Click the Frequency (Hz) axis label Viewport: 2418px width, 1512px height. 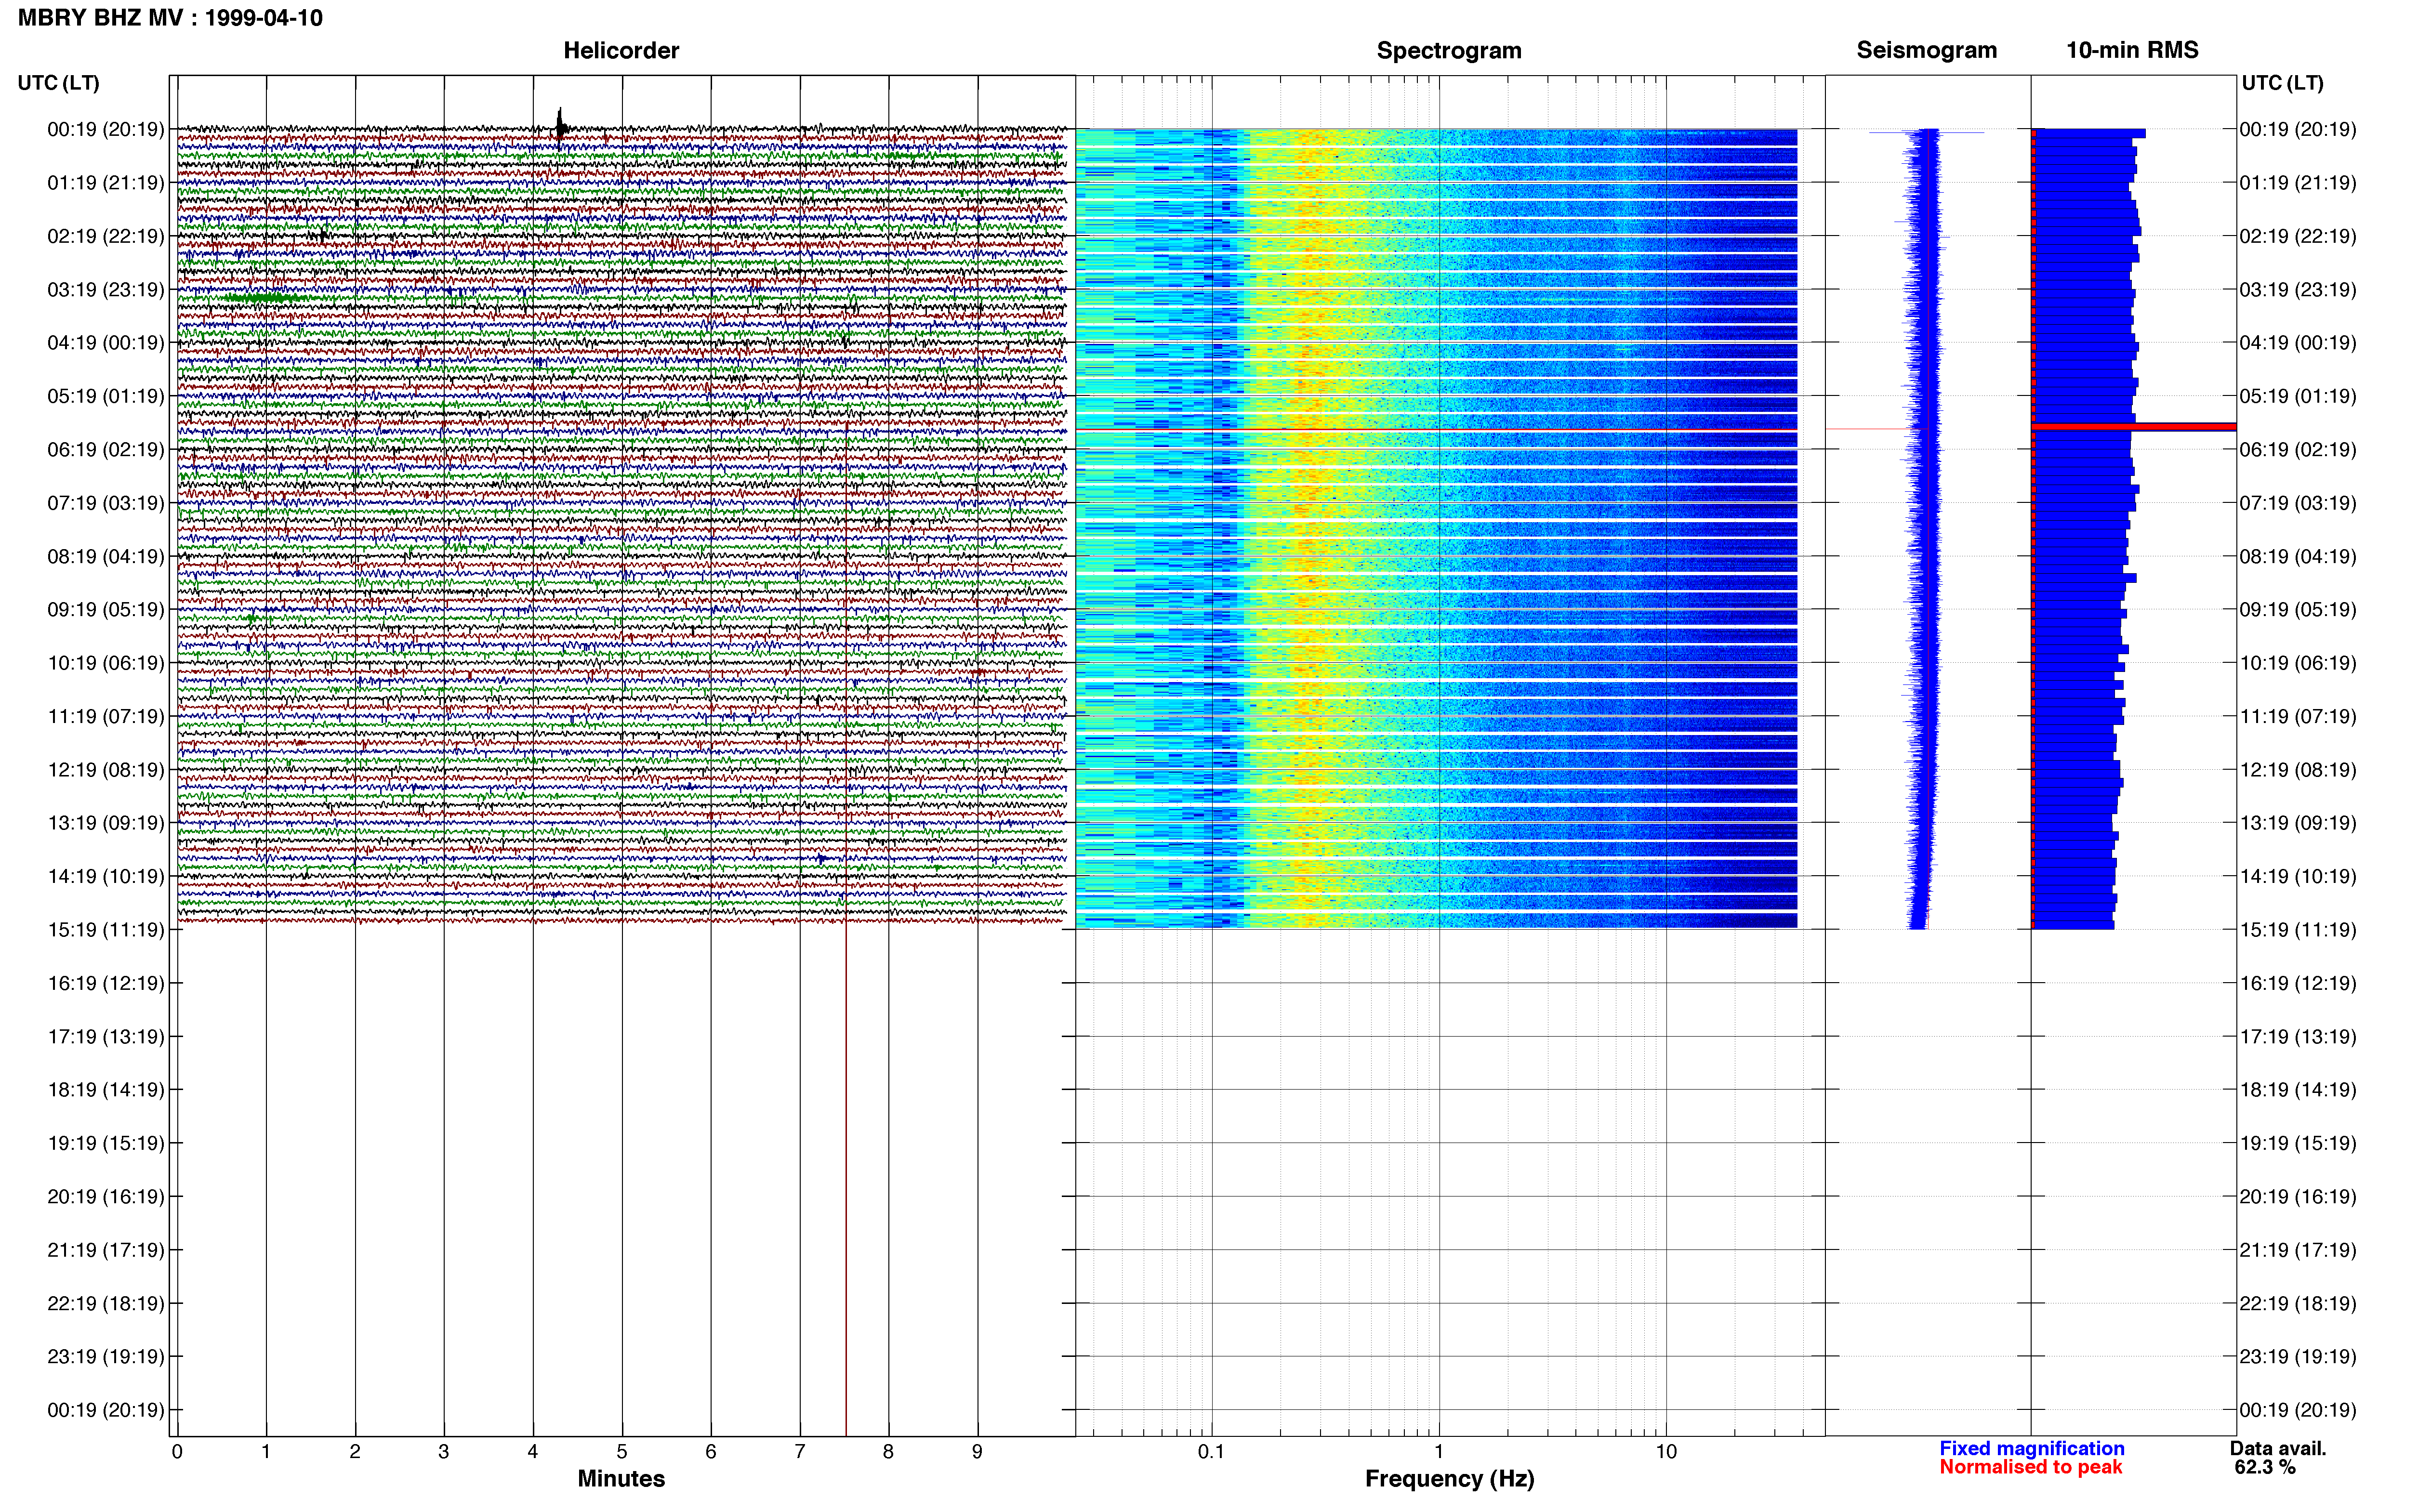pos(1449,1479)
